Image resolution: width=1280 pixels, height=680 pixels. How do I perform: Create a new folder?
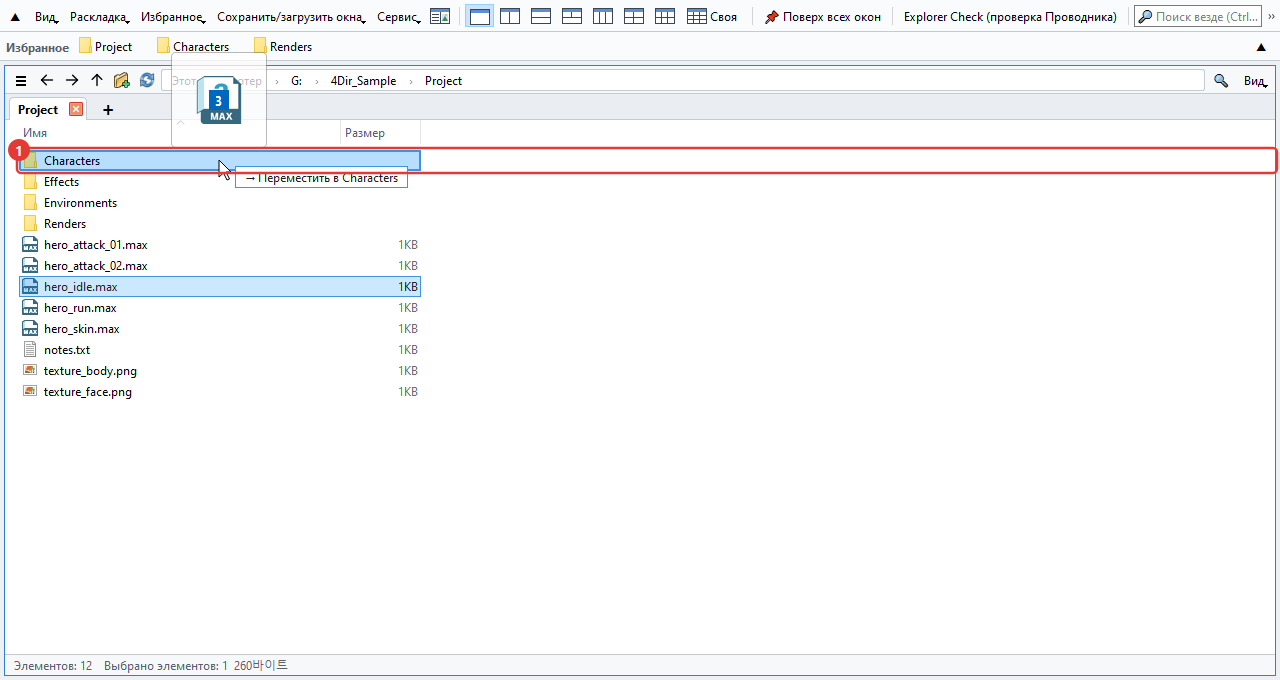(x=122, y=81)
